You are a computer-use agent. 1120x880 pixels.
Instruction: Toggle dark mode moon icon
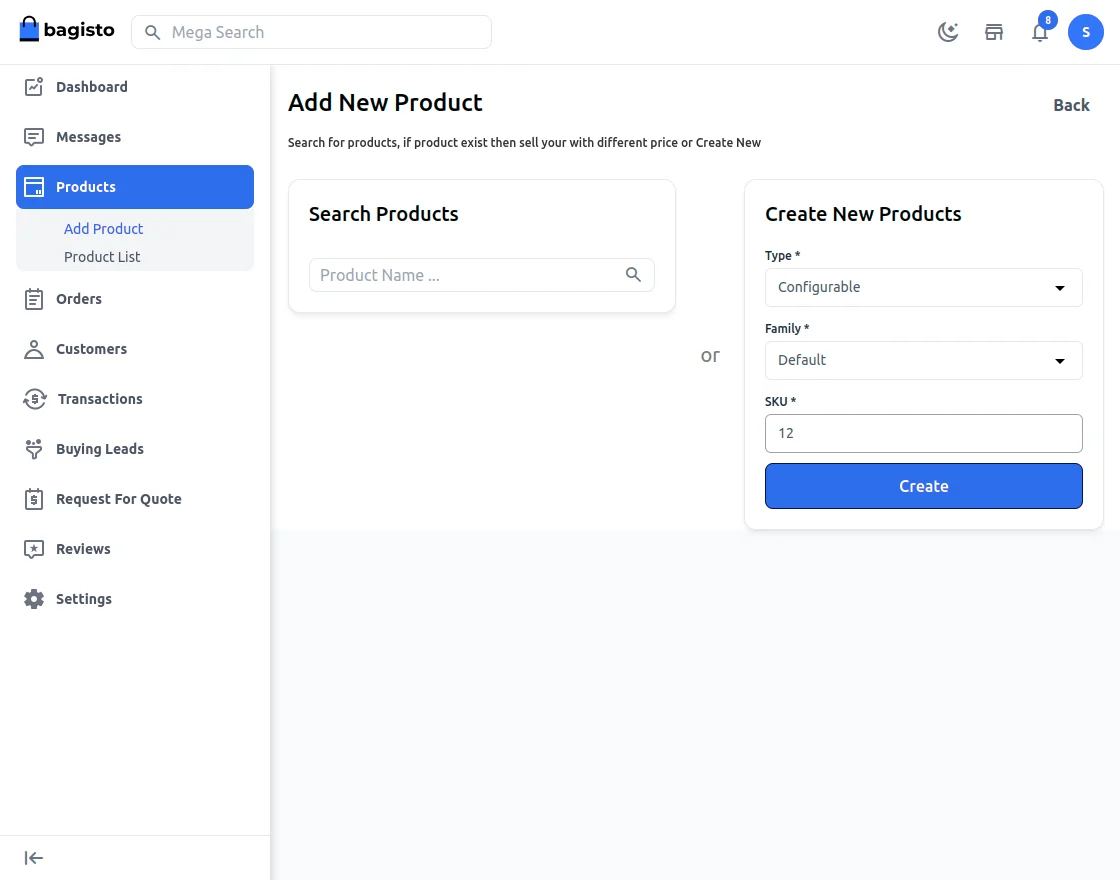(947, 32)
